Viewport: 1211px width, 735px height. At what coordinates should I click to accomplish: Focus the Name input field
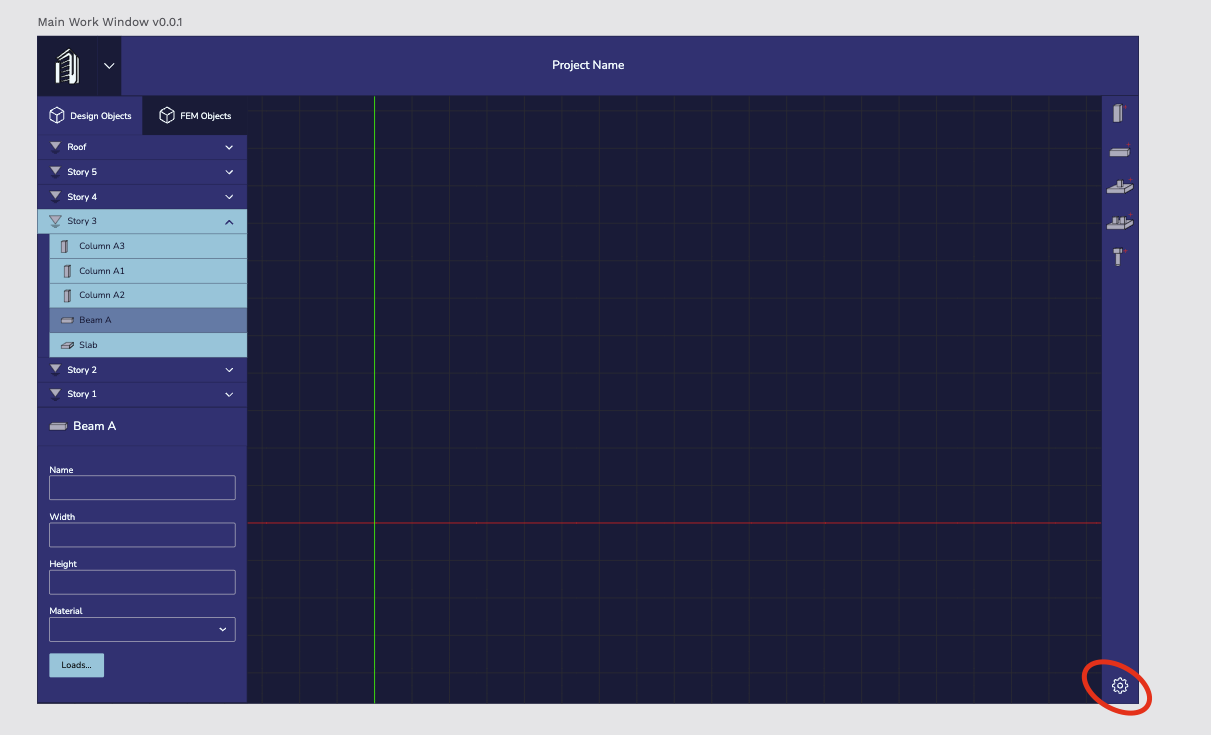(x=142, y=488)
